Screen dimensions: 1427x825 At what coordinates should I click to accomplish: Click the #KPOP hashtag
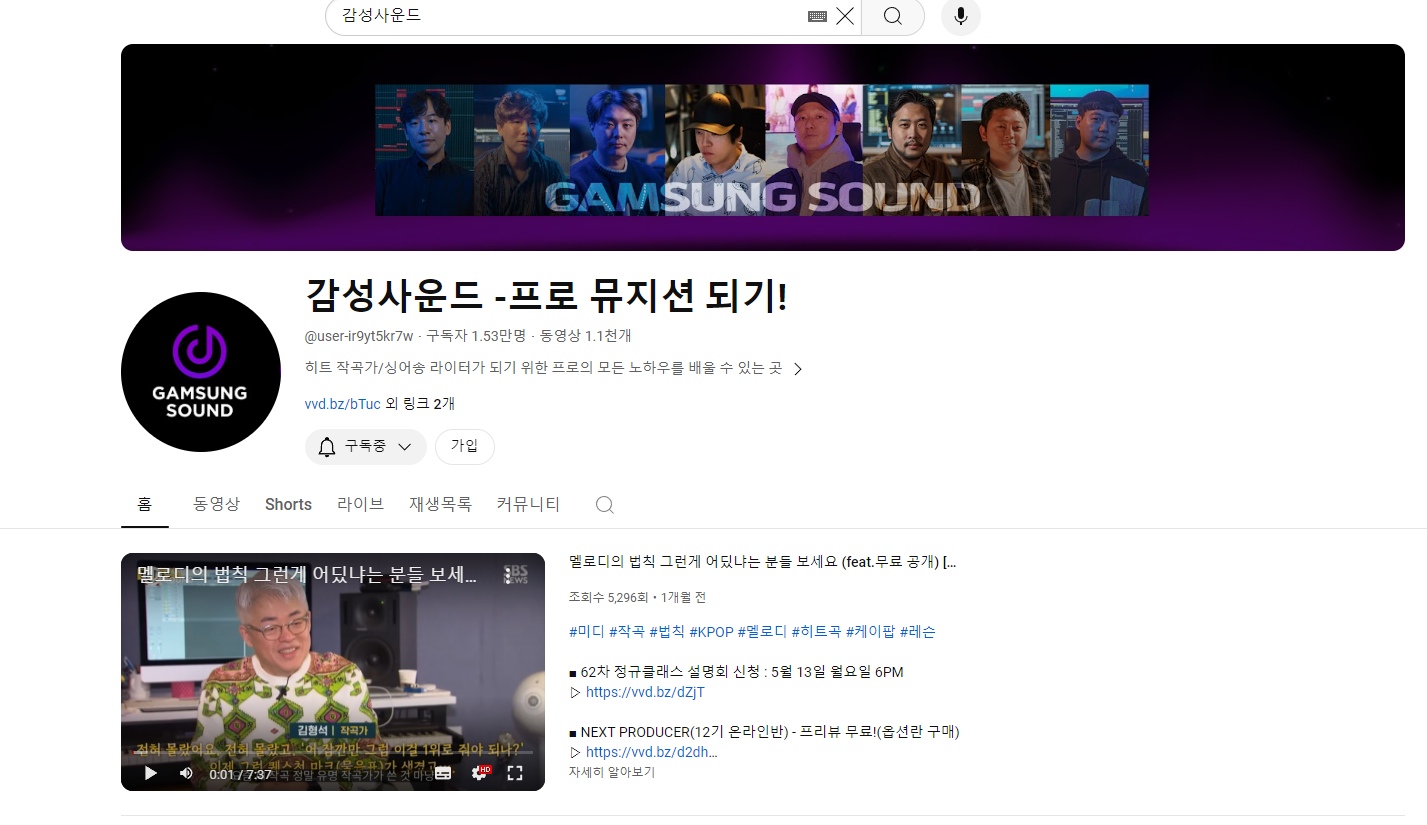(711, 632)
